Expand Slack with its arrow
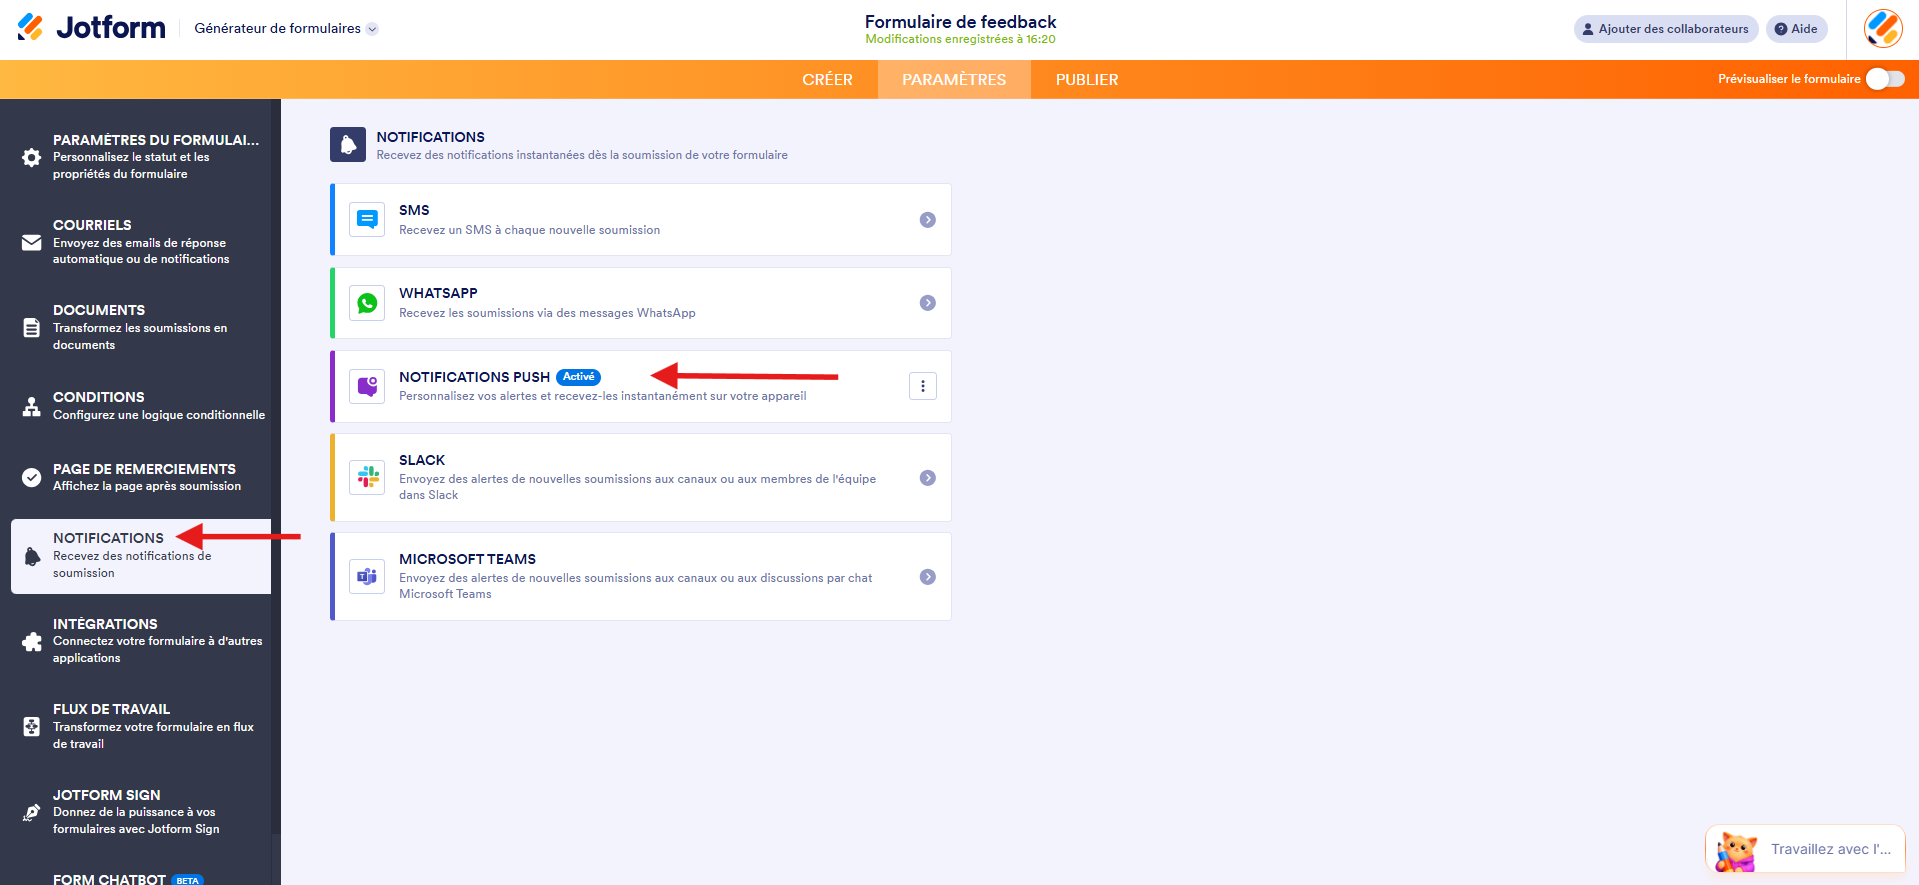1919x885 pixels. 928,478
